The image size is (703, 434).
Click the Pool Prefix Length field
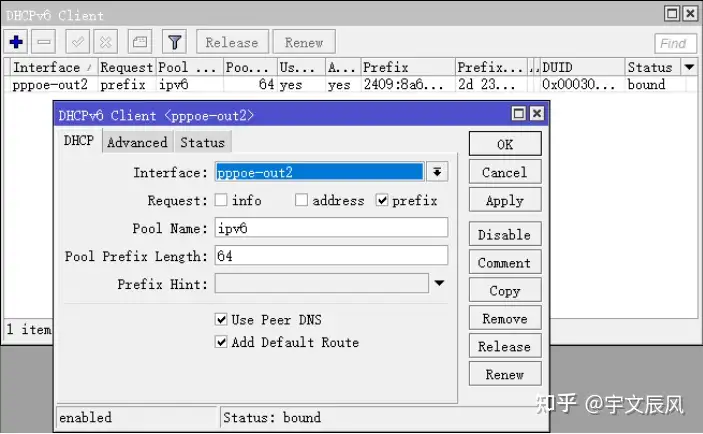pos(331,256)
